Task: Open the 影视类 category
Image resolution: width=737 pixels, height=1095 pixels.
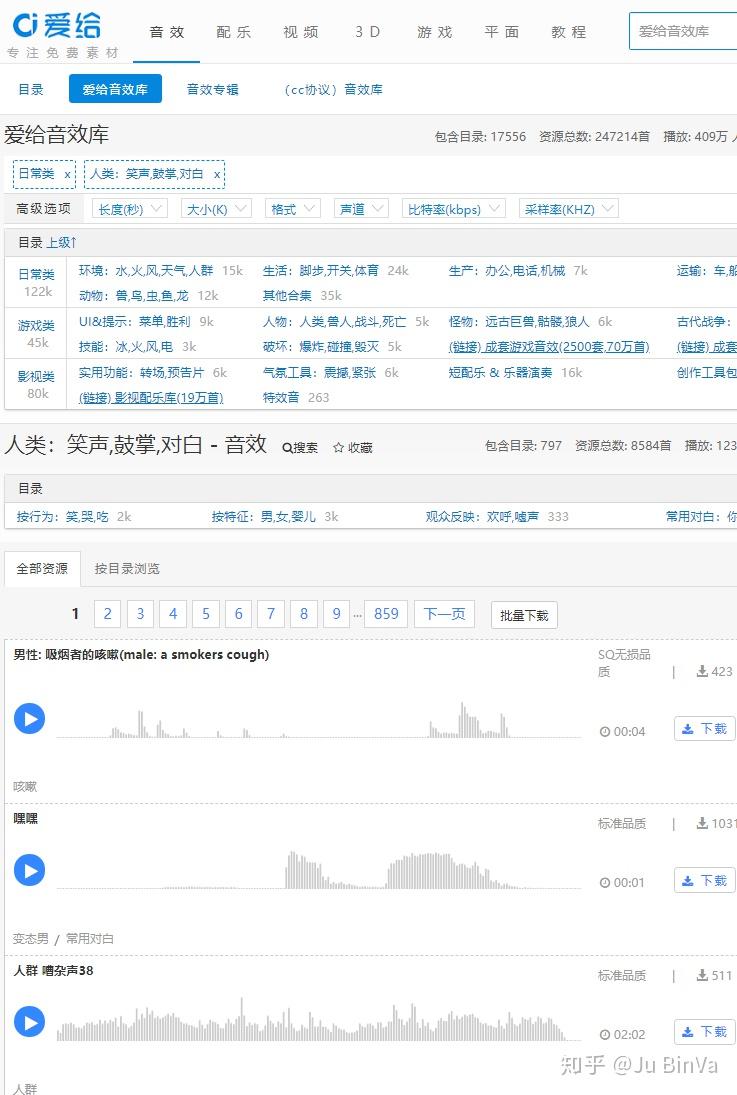Action: point(36,376)
